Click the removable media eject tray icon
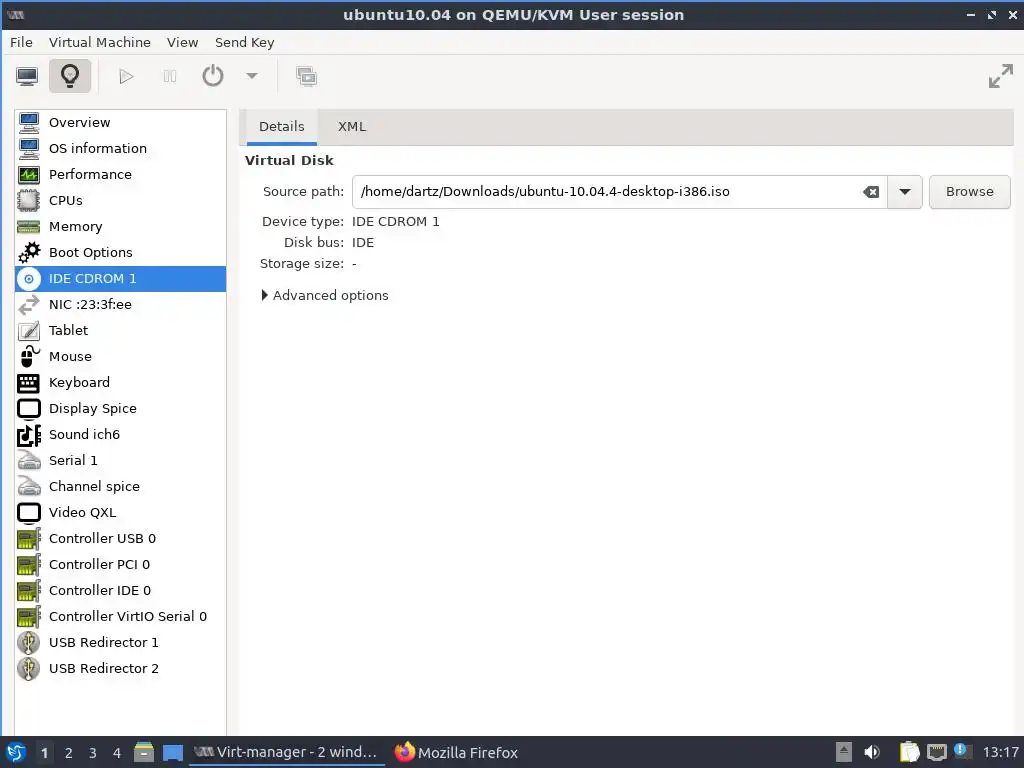Viewport: 1024px width, 768px height. (x=844, y=752)
